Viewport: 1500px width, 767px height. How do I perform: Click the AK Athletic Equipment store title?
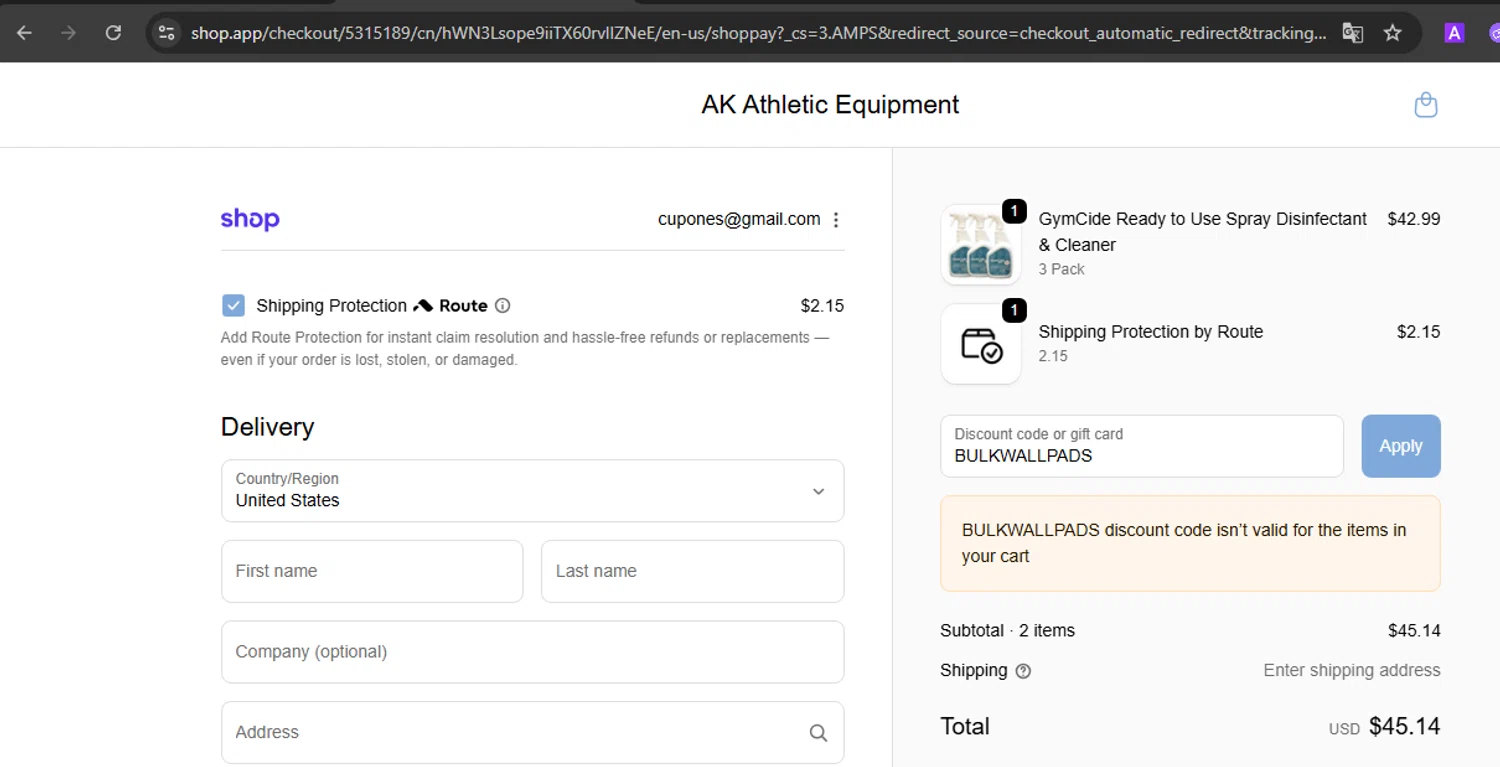tap(830, 105)
